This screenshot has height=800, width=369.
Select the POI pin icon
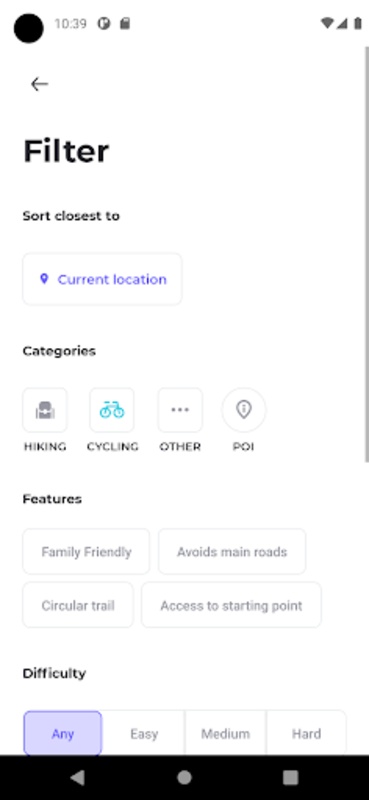[x=243, y=410]
